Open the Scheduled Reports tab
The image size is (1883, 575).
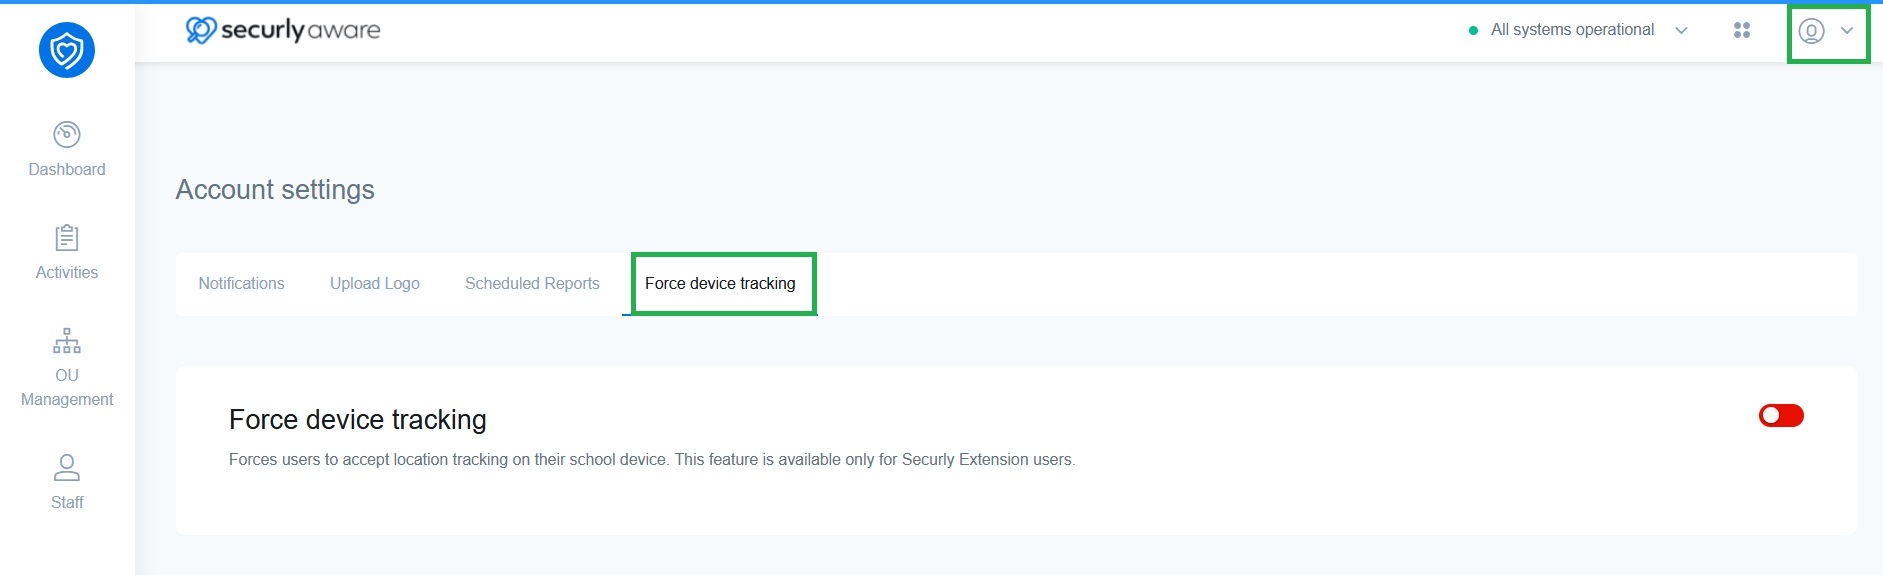coord(532,283)
